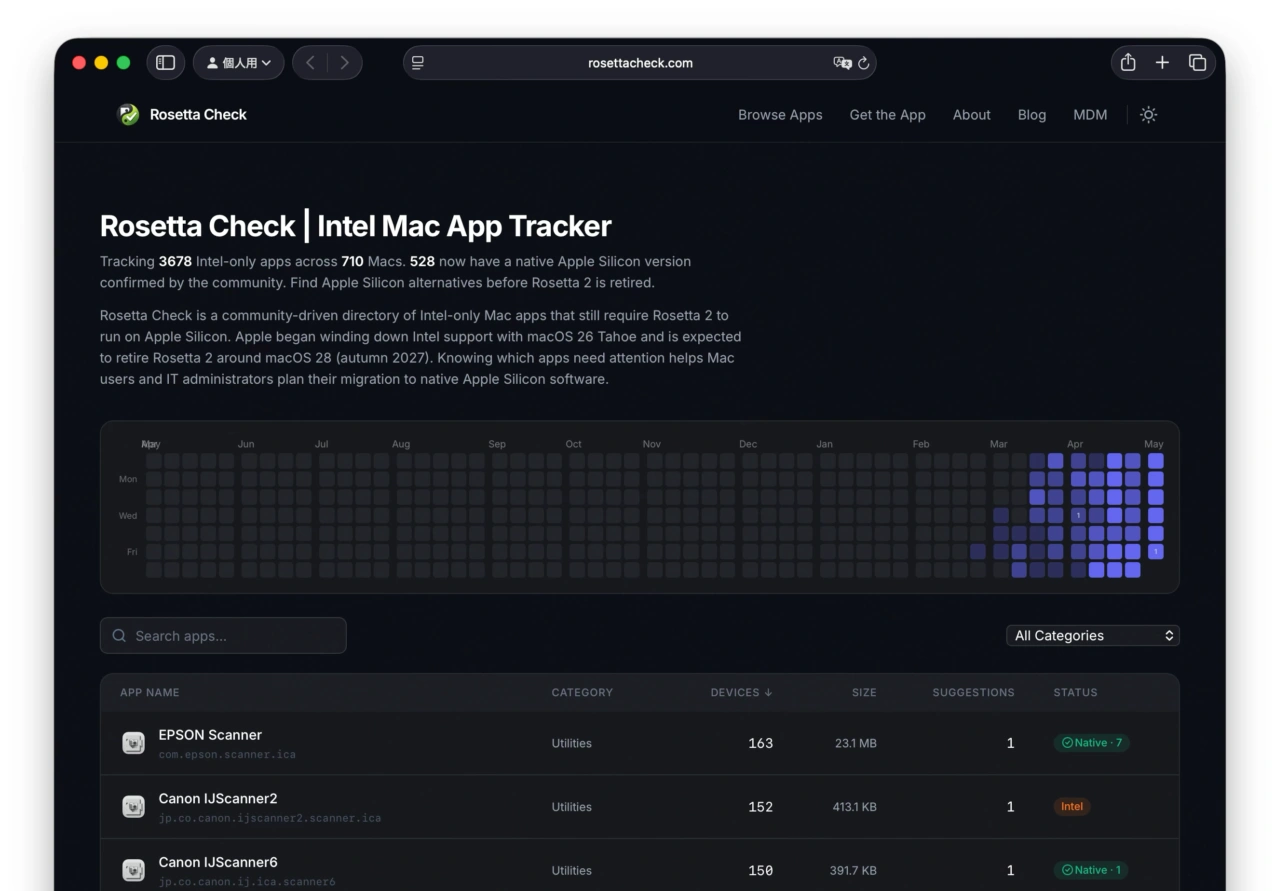The height and width of the screenshot is (891, 1280).
Task: Open Browse Apps in navigation
Action: [780, 115]
